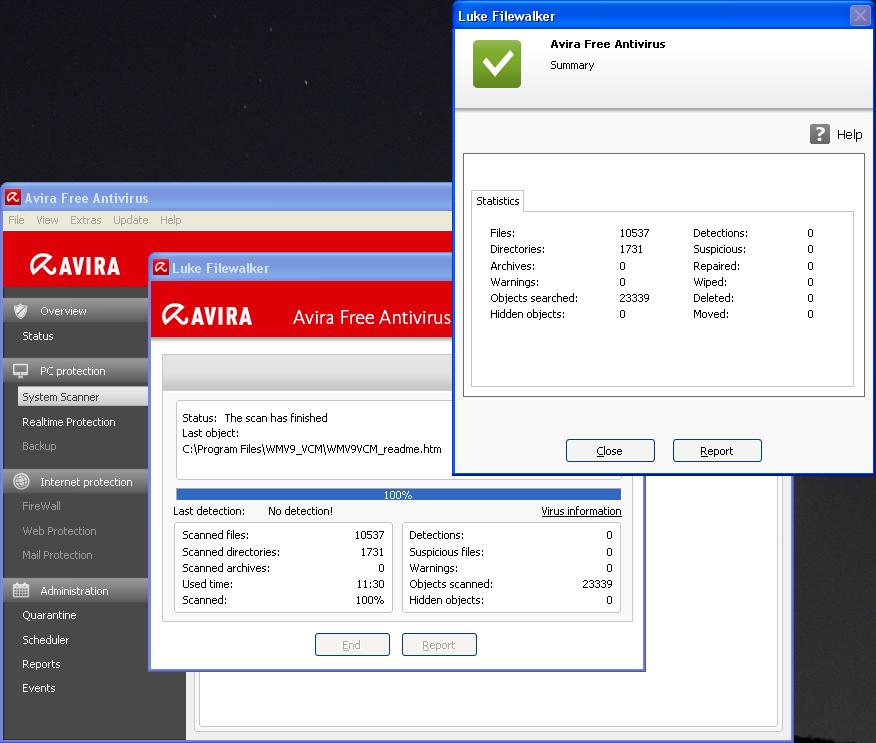Viewport: 876px width, 743px height.
Task: Expand the Administration section header
Action: click(x=76, y=590)
